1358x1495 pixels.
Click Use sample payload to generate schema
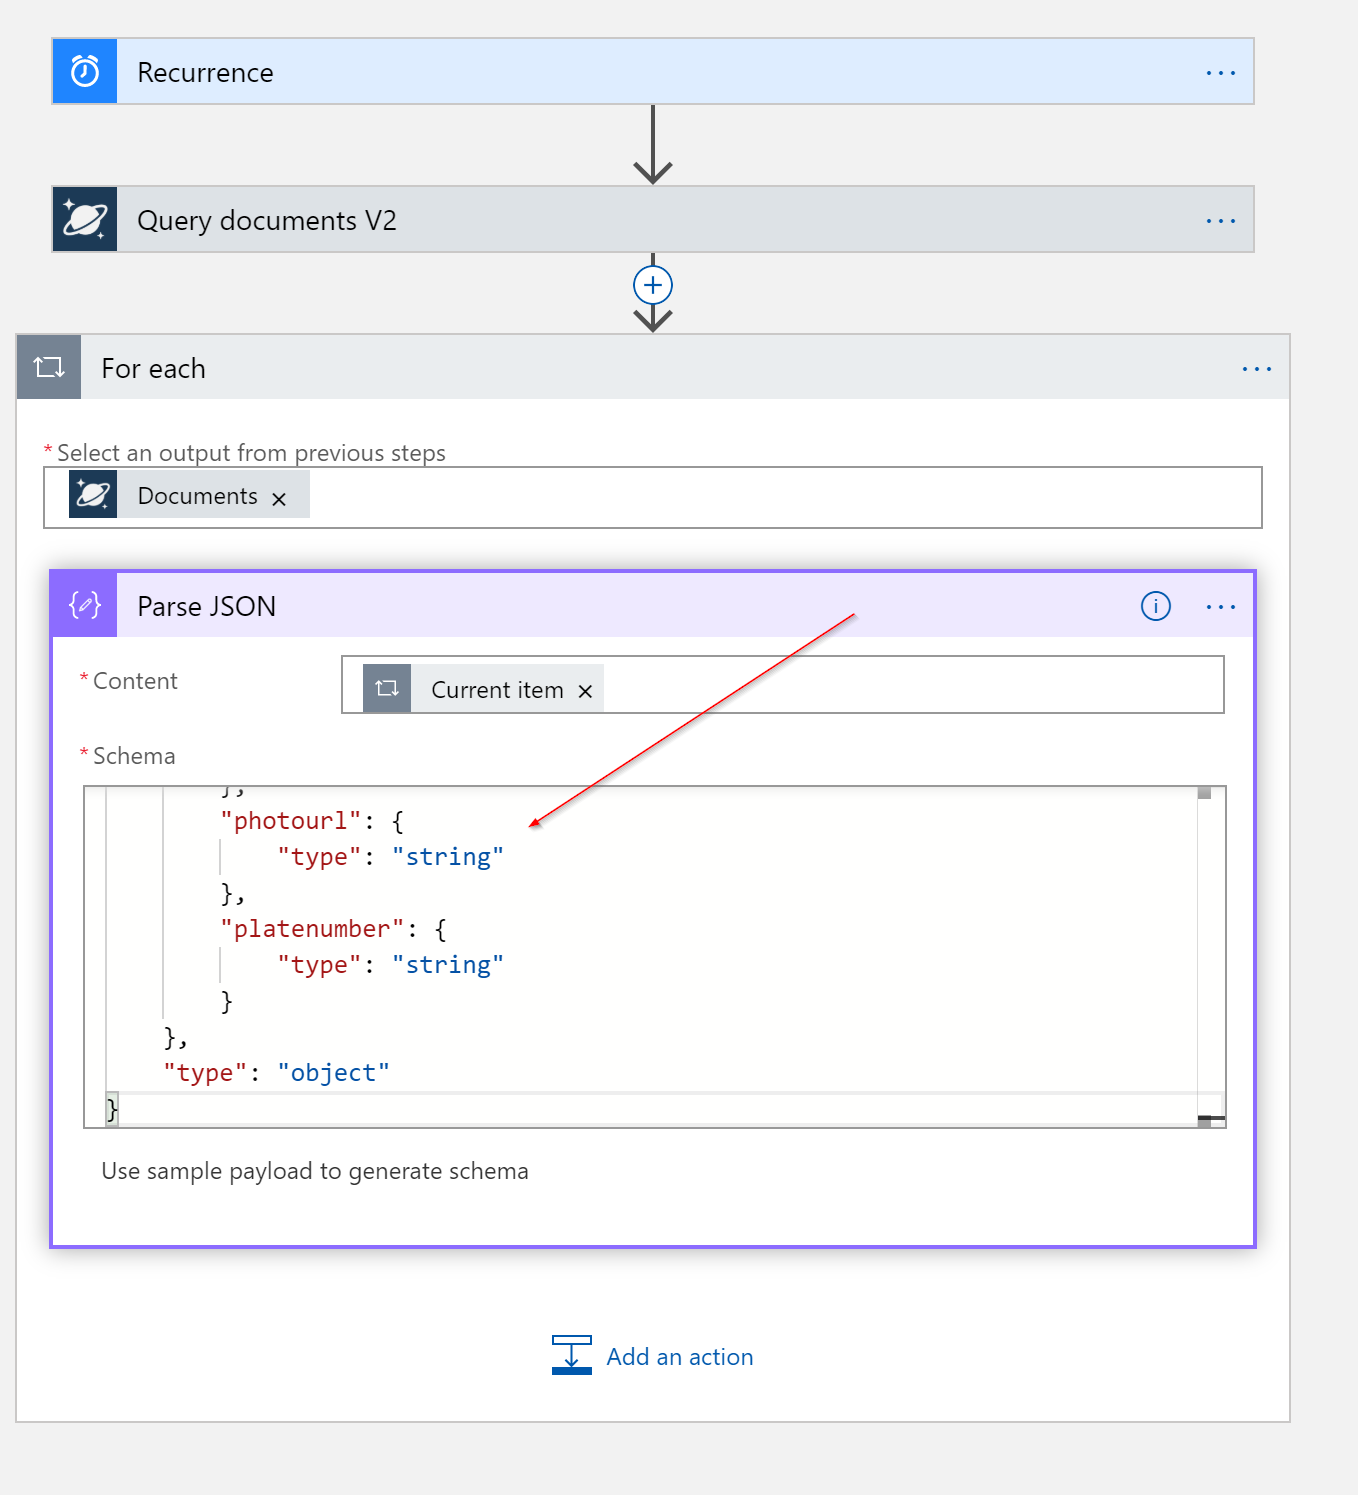click(x=315, y=1171)
